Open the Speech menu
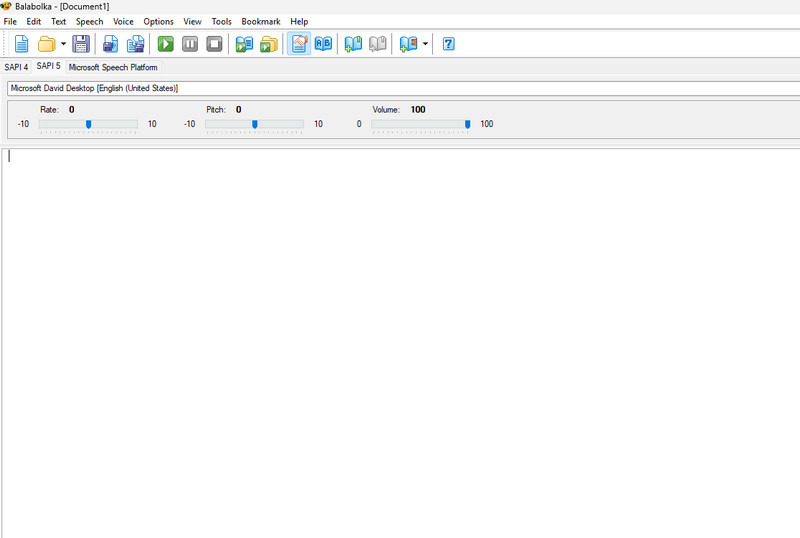 [x=89, y=21]
